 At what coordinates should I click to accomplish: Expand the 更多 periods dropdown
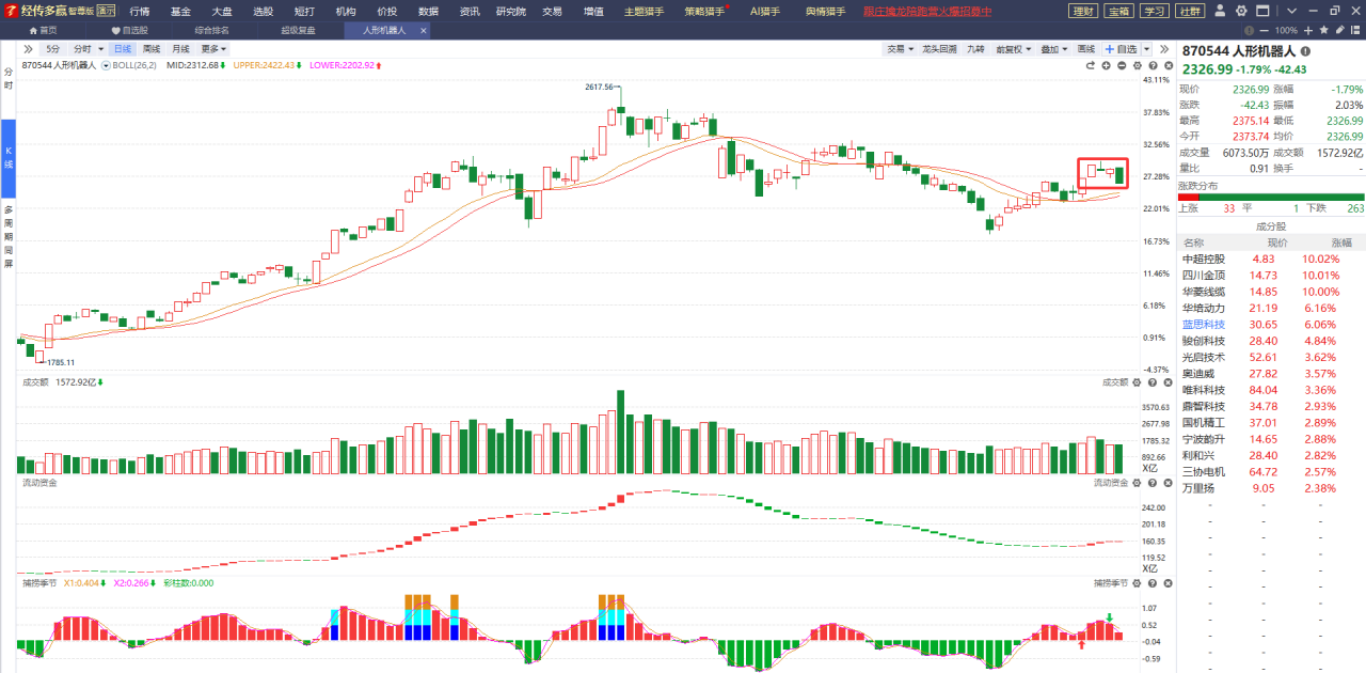coord(213,49)
